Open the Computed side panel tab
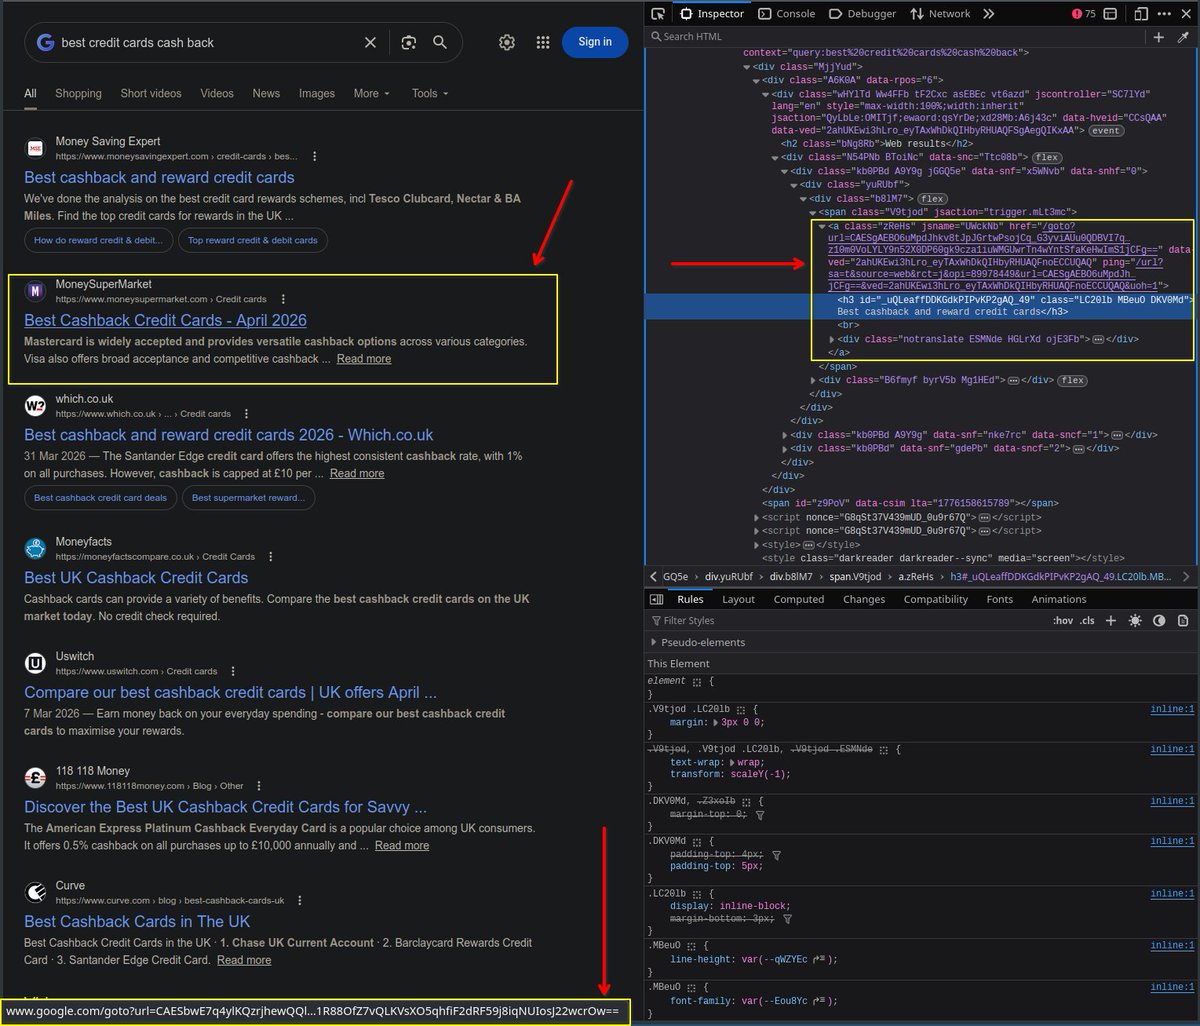Screen dimensions: 1200x1026 [799, 599]
